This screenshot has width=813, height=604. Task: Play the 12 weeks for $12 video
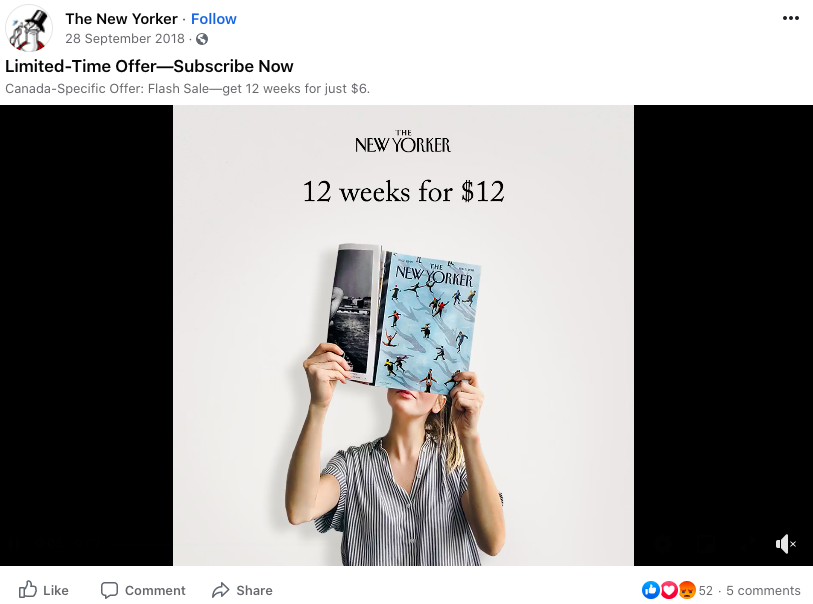point(403,335)
